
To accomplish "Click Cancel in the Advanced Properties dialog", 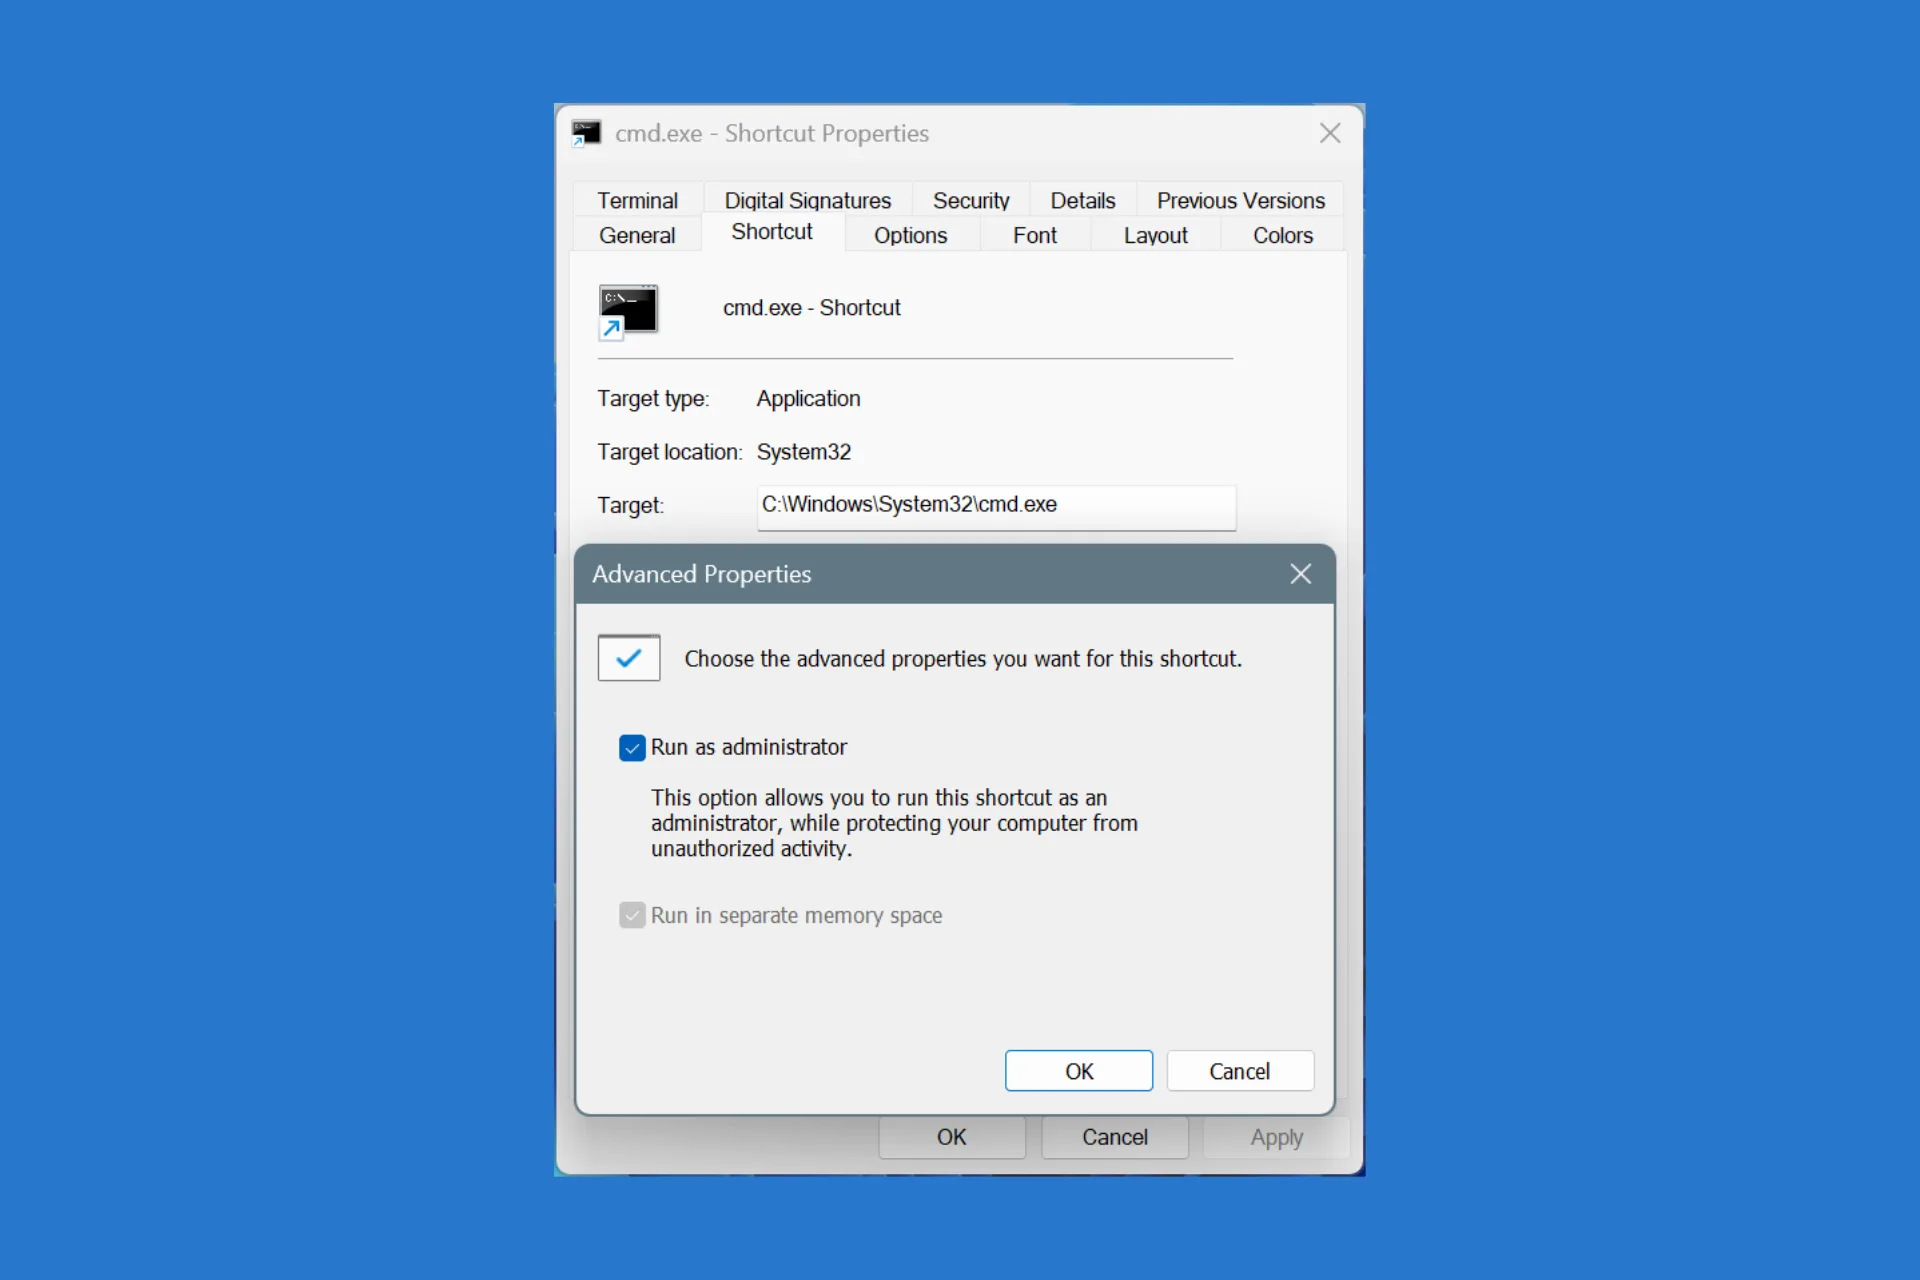I will (1240, 1070).
